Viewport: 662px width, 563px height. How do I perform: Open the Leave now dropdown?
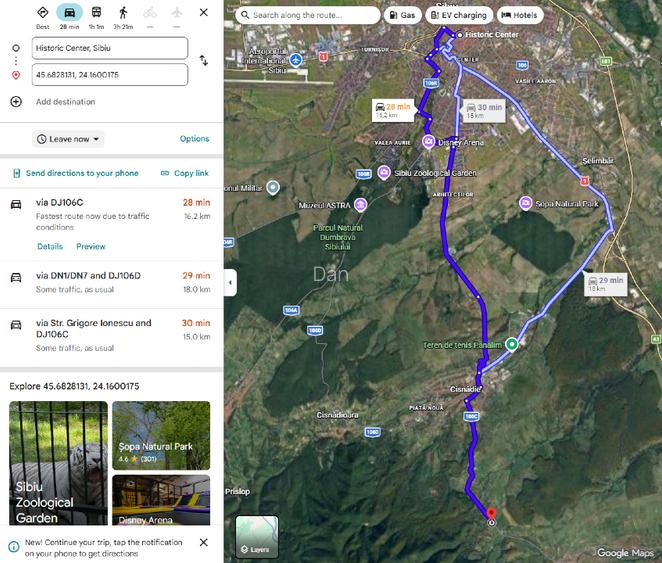coord(68,139)
